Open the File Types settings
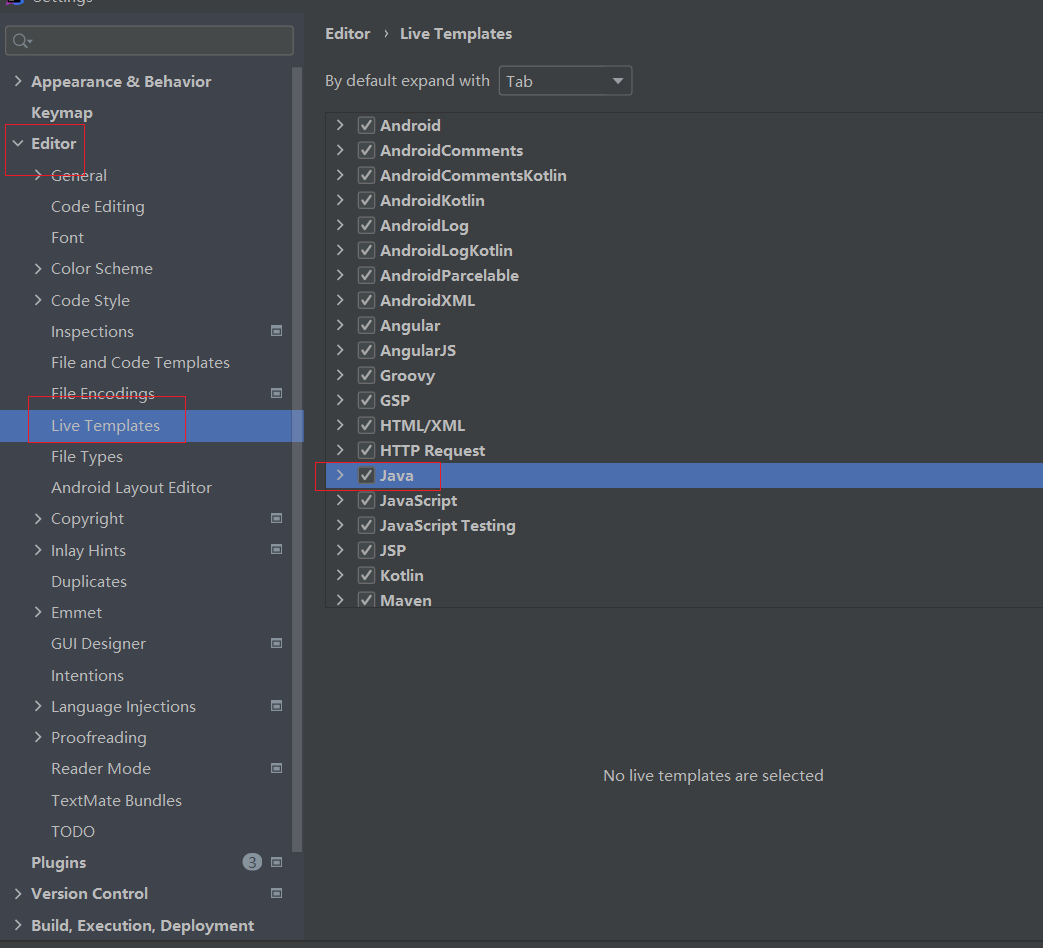This screenshot has height=948, width=1043. tap(87, 456)
